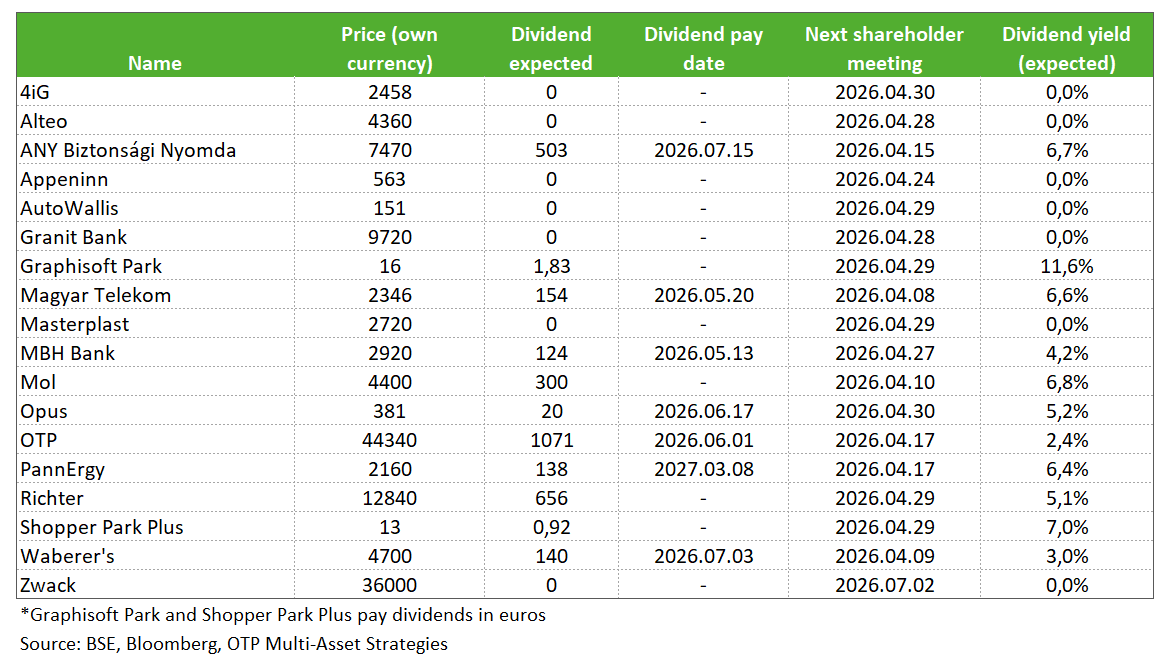Select the 'Shopper Park Plus' name cell
This screenshot has width=1154, height=657.
(155, 527)
